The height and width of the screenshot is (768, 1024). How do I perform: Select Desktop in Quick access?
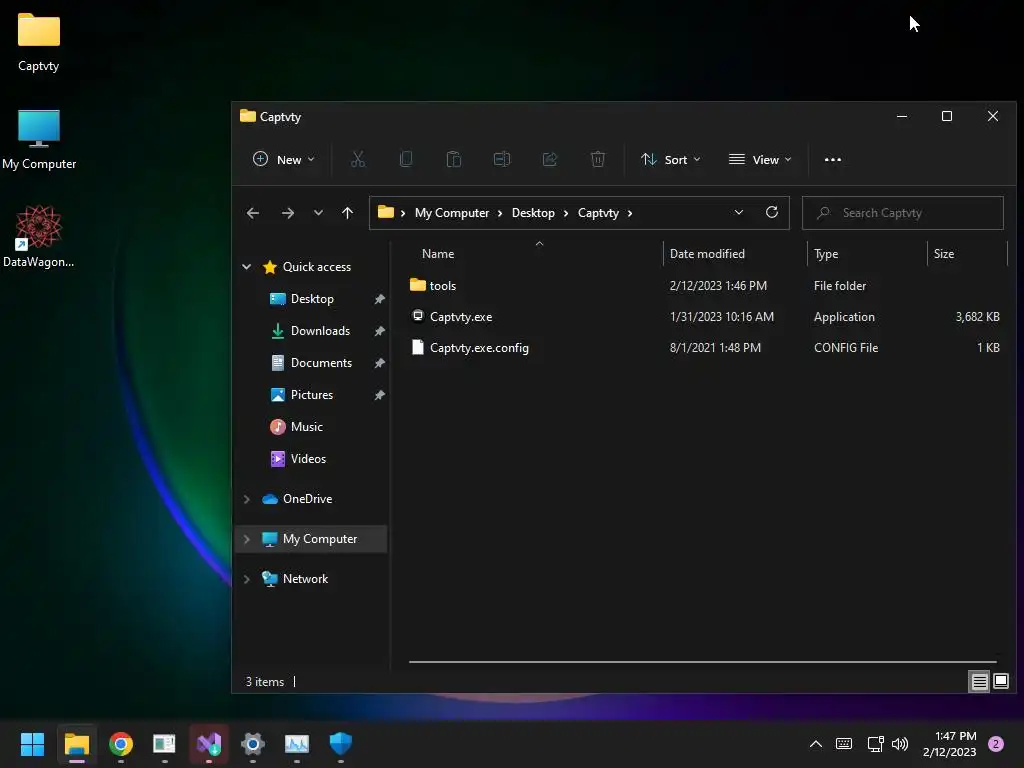[311, 298]
